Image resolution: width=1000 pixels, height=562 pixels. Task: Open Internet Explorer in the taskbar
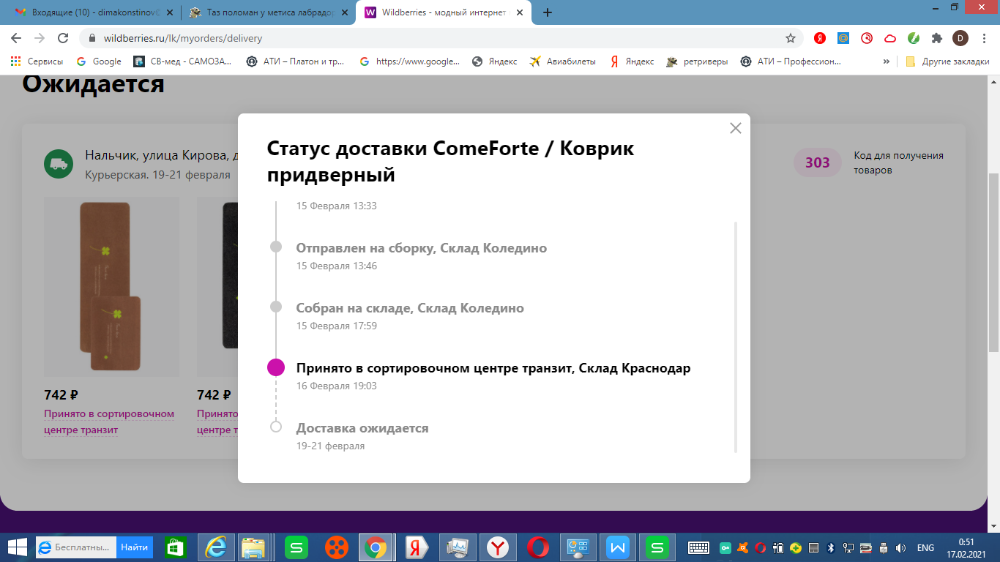215,547
